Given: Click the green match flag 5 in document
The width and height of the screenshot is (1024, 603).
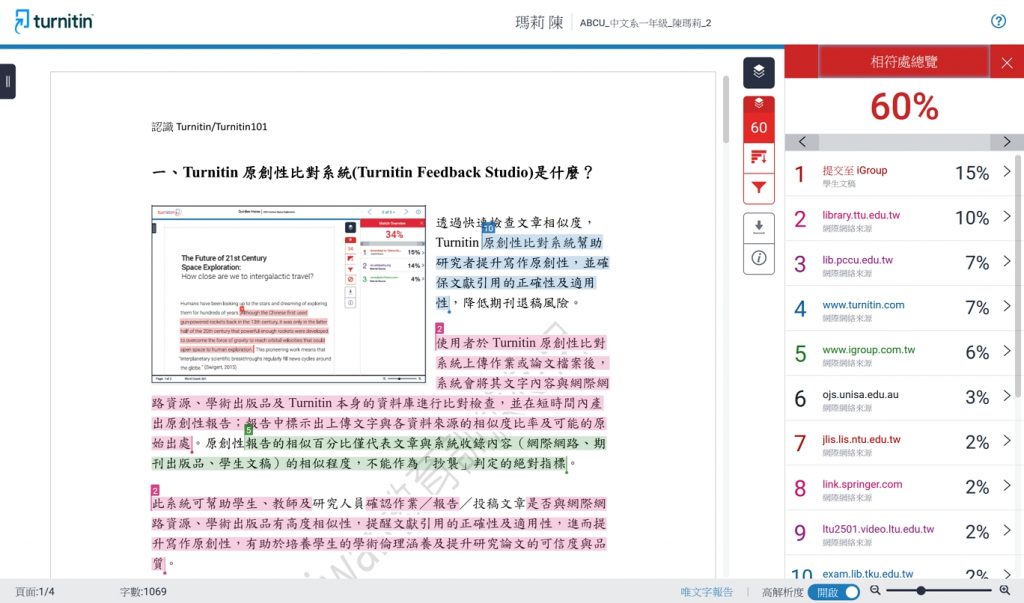Looking at the screenshot, I should tap(248, 430).
